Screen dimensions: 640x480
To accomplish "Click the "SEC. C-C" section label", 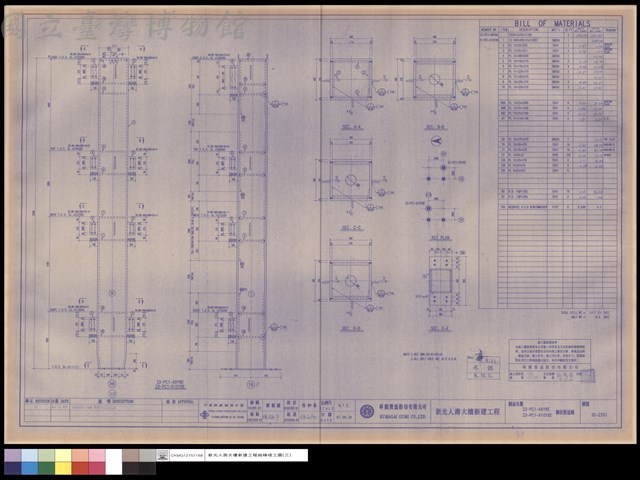I will coord(351,228).
